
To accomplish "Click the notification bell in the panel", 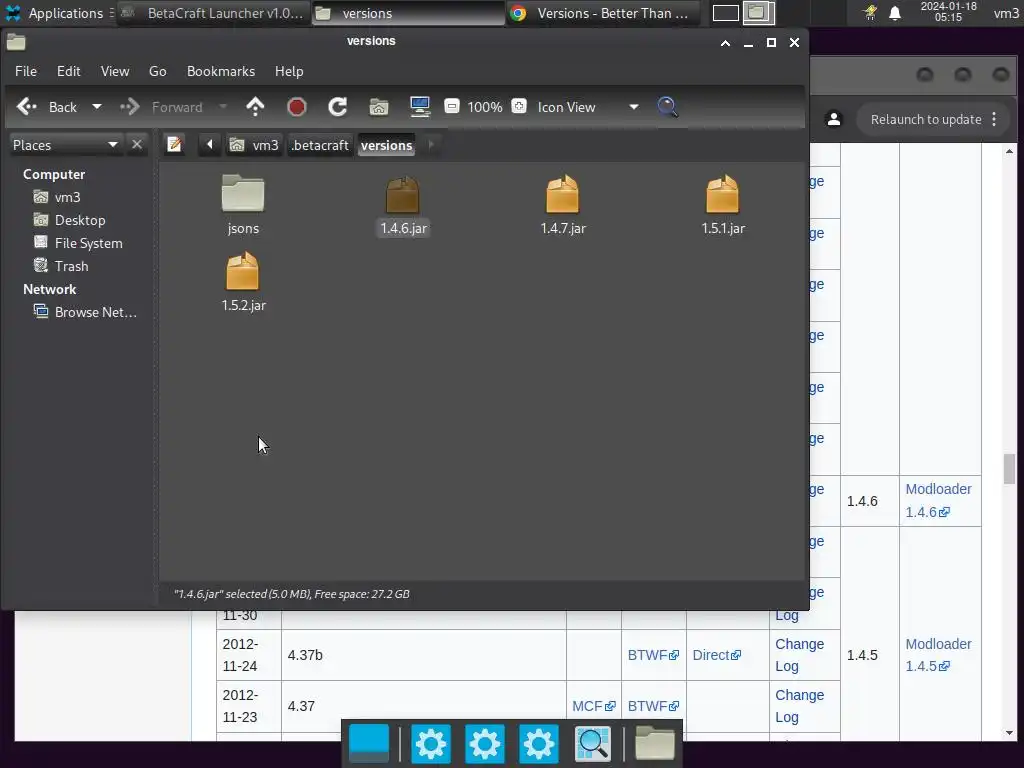I will tap(895, 13).
